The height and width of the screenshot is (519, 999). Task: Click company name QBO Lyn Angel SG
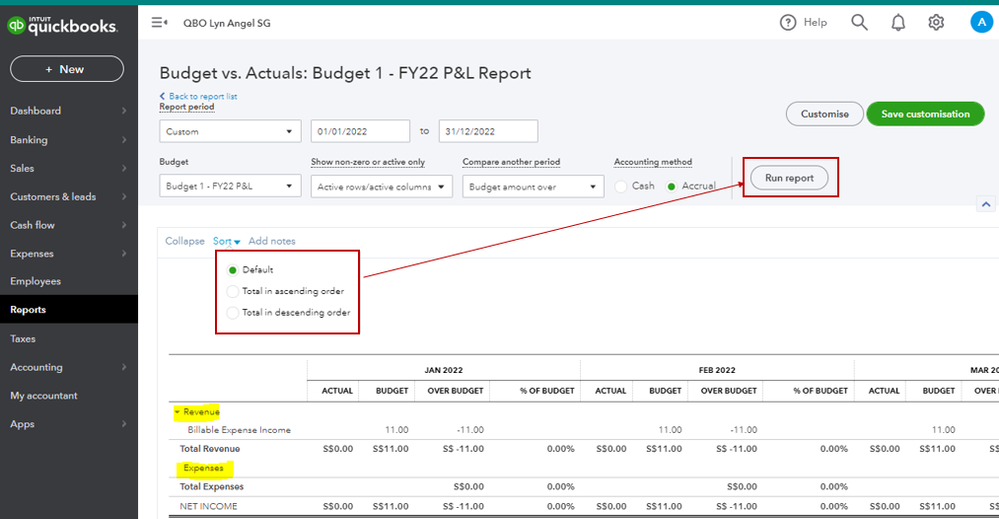[227, 24]
